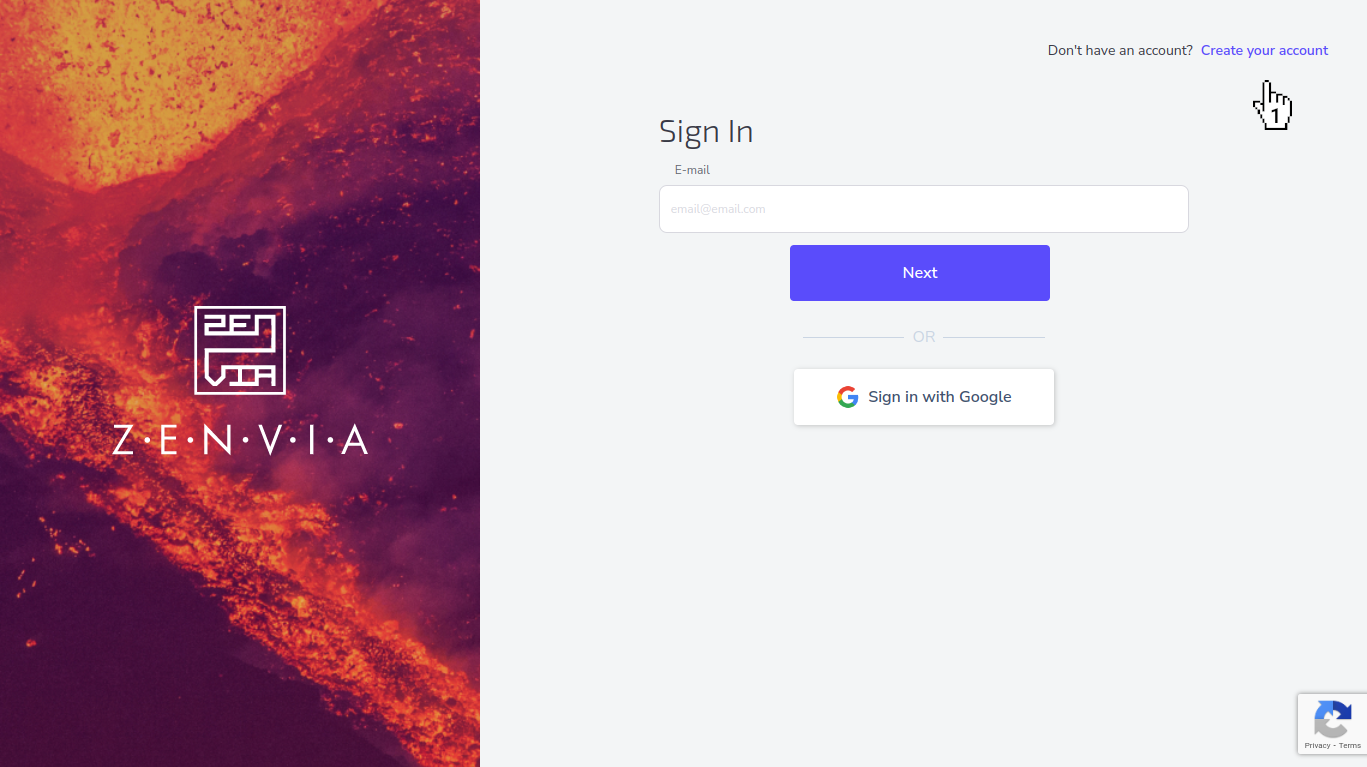
Task: Click the Zenvia square maze logo
Action: pyautogui.click(x=240, y=350)
